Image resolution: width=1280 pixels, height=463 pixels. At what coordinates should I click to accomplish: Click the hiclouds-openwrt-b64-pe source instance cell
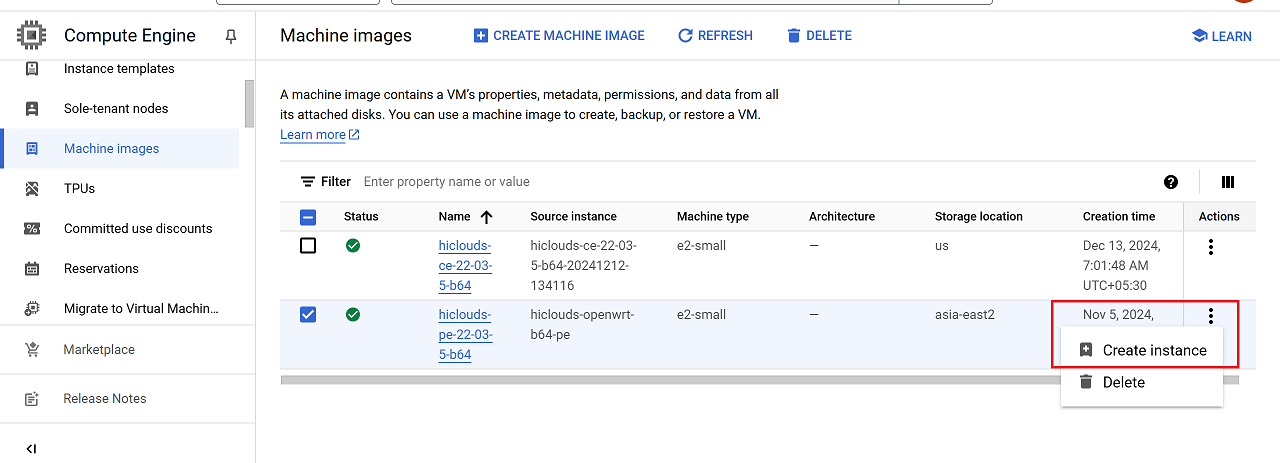(x=582, y=325)
